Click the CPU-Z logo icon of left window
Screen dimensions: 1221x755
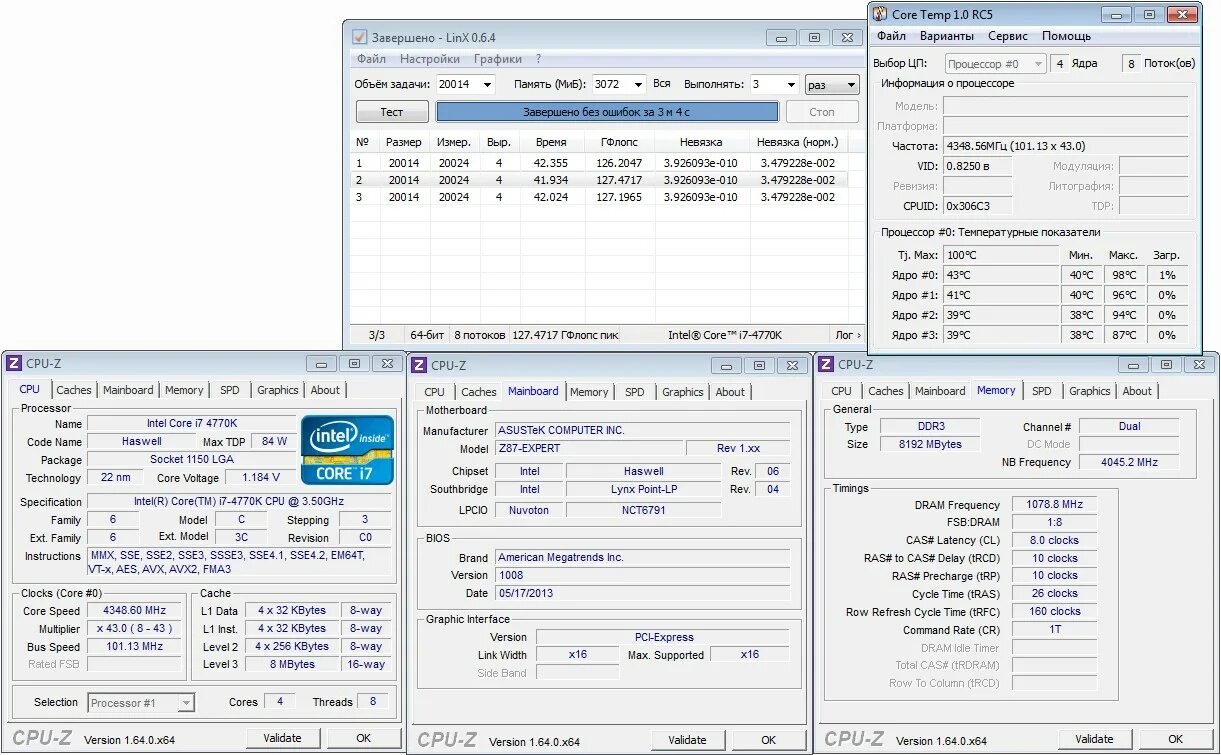coord(14,364)
